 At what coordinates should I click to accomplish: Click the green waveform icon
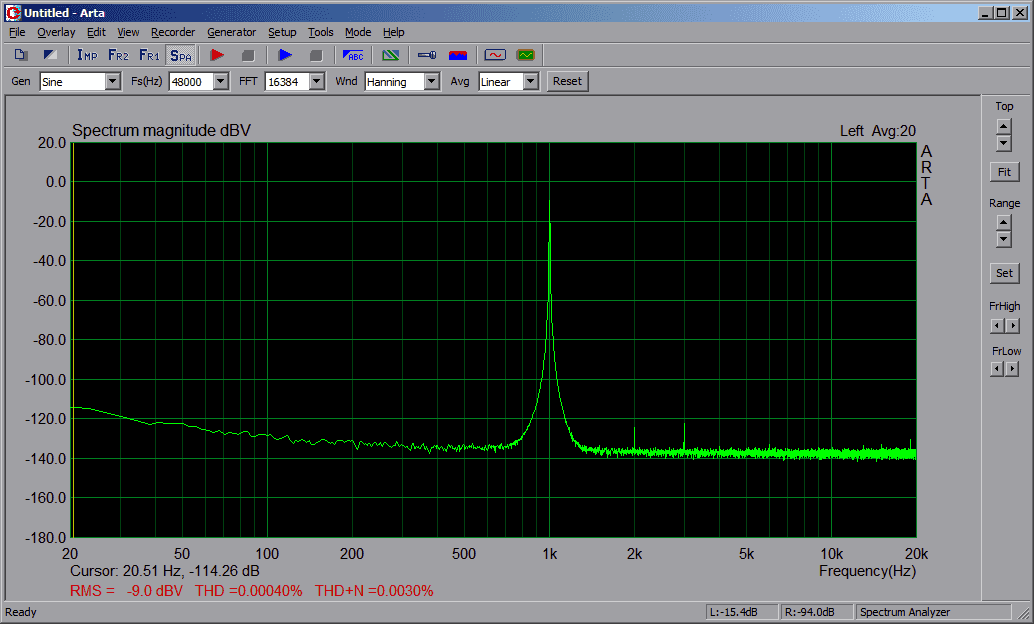point(525,55)
